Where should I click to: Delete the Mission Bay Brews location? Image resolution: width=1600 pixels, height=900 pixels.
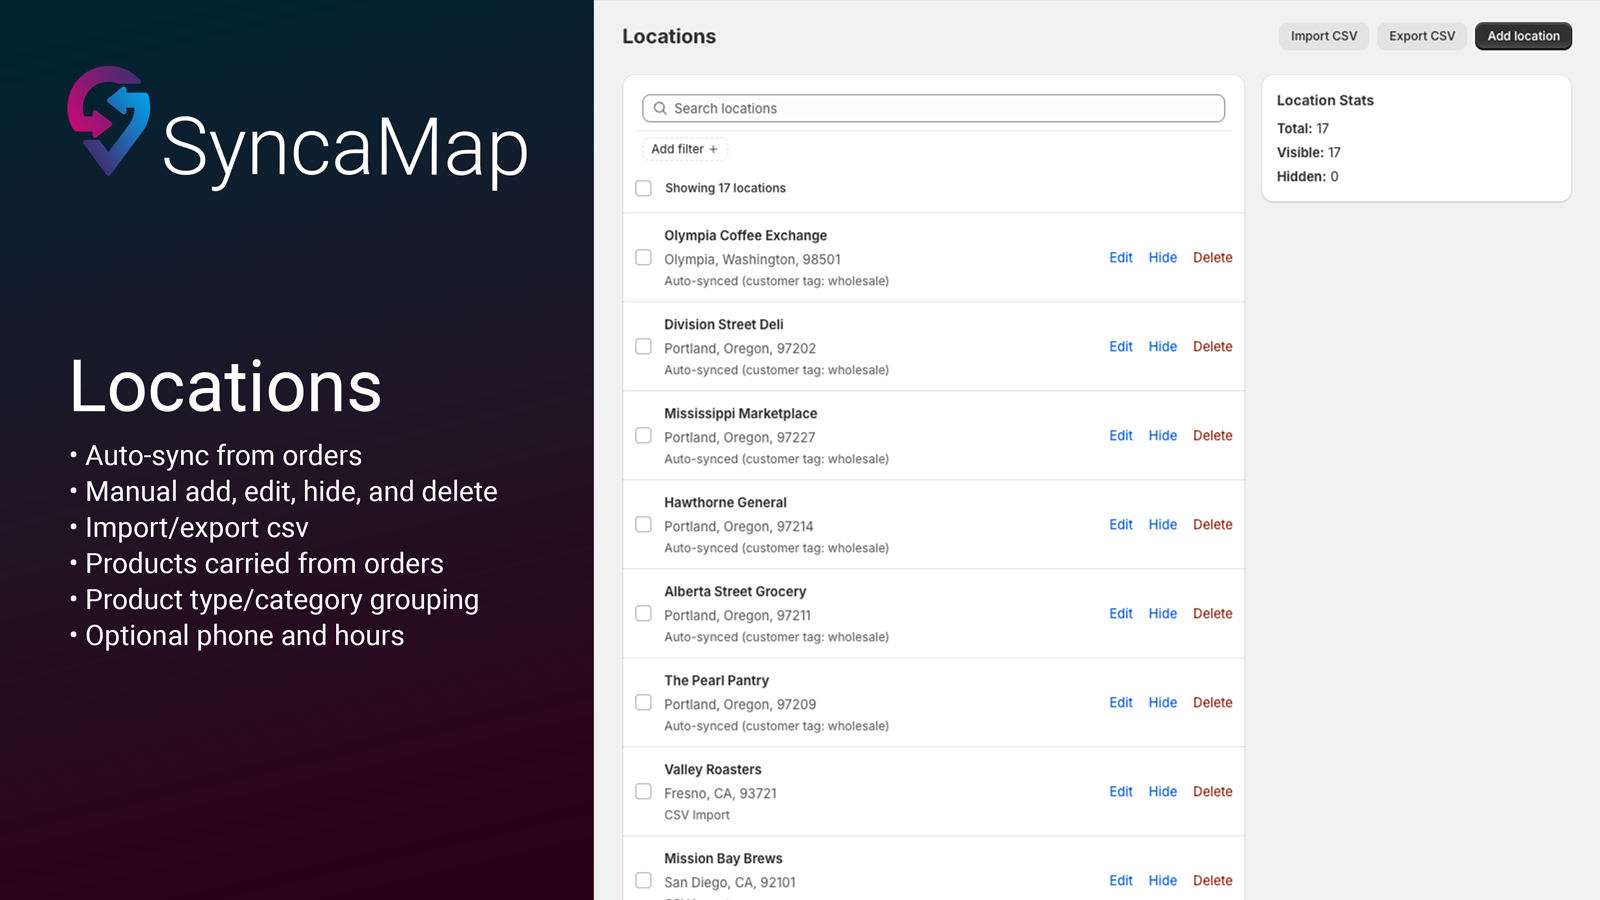(1213, 880)
